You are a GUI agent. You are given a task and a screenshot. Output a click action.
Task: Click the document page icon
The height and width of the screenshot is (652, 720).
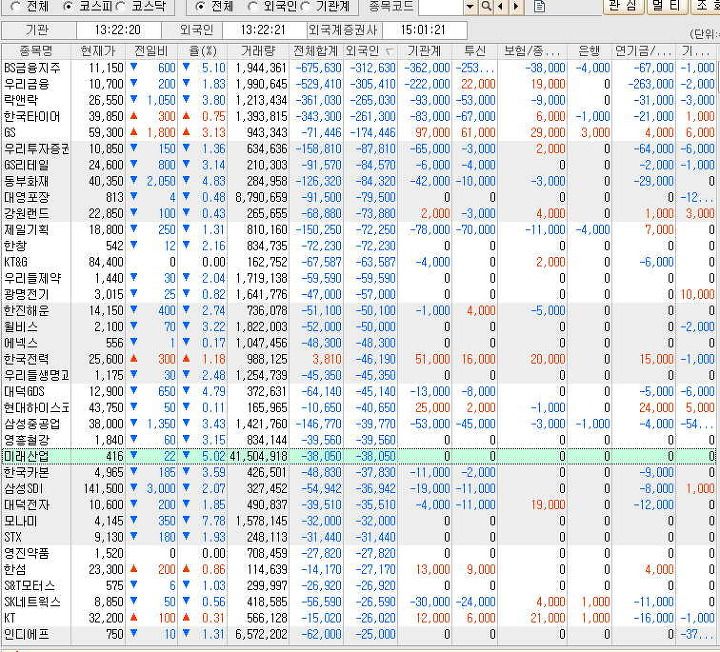point(540,6)
